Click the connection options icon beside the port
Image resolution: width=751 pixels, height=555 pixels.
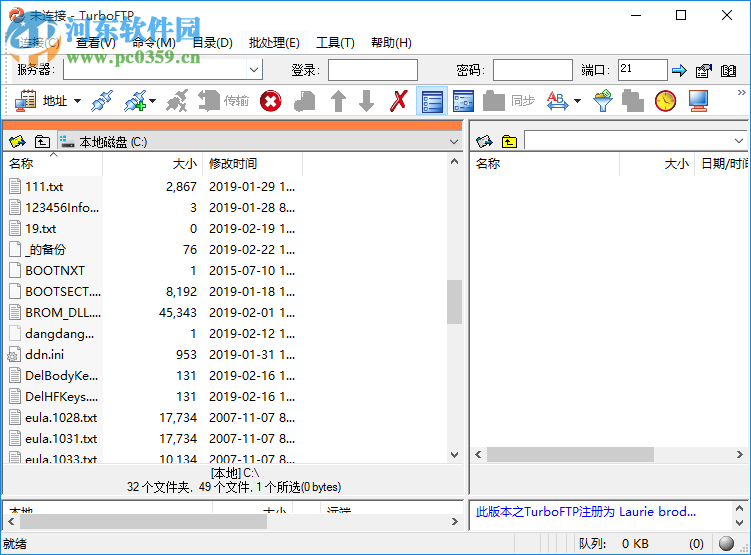pyautogui.click(x=704, y=71)
